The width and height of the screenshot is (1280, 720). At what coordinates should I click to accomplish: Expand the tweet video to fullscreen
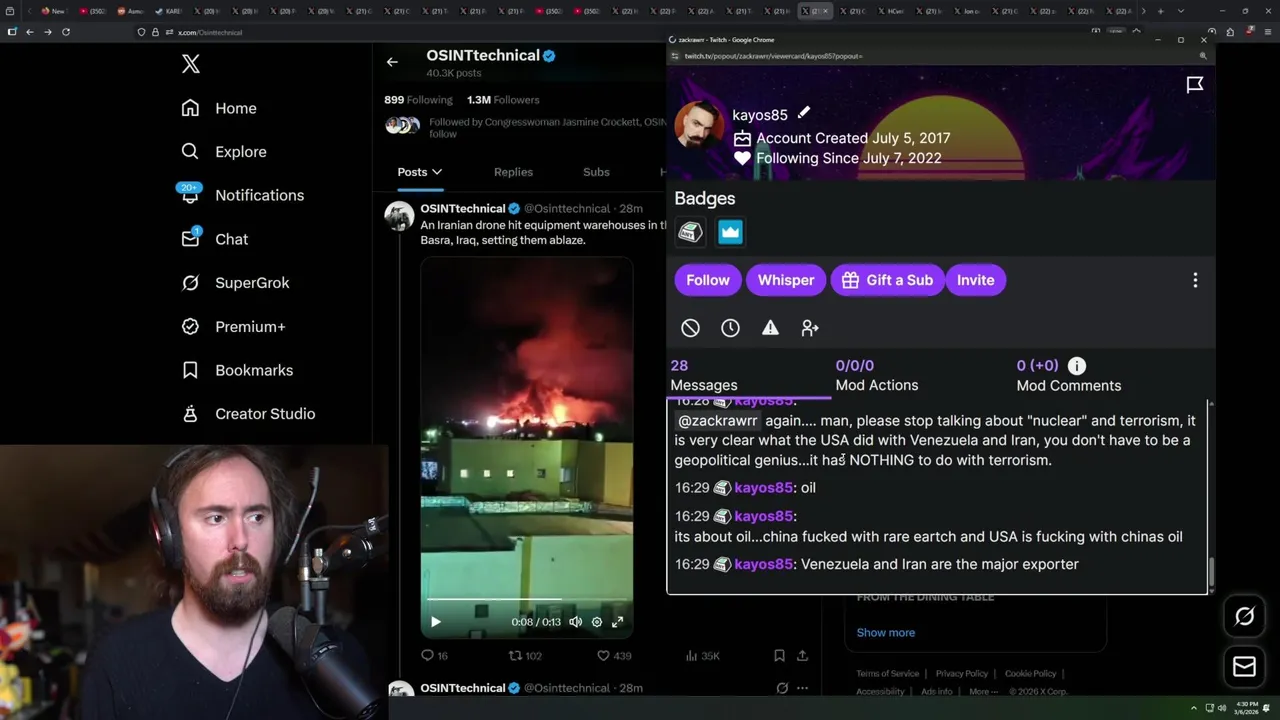pyautogui.click(x=617, y=622)
